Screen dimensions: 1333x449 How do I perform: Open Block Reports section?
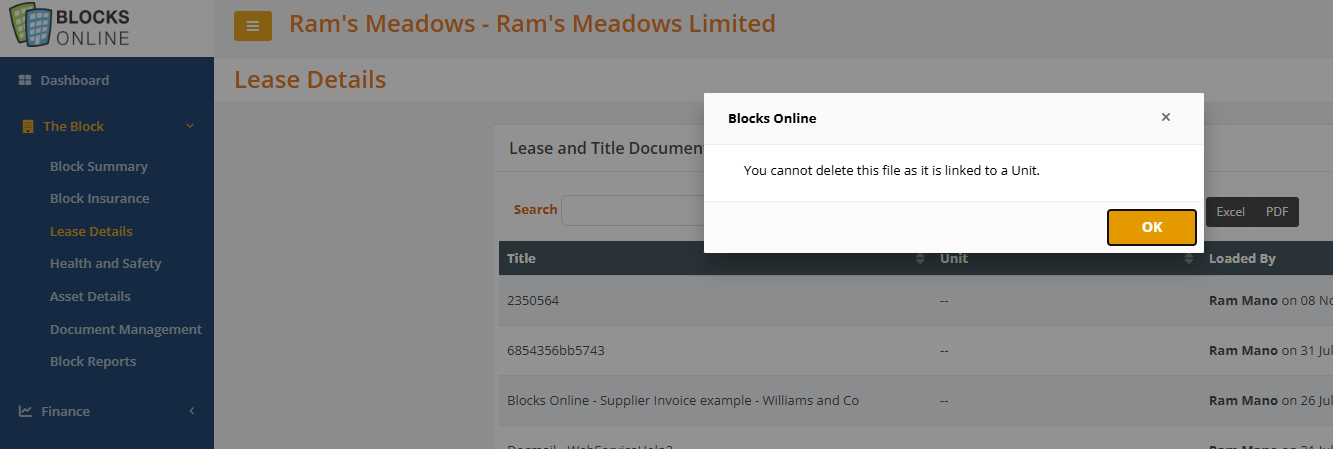coord(93,361)
